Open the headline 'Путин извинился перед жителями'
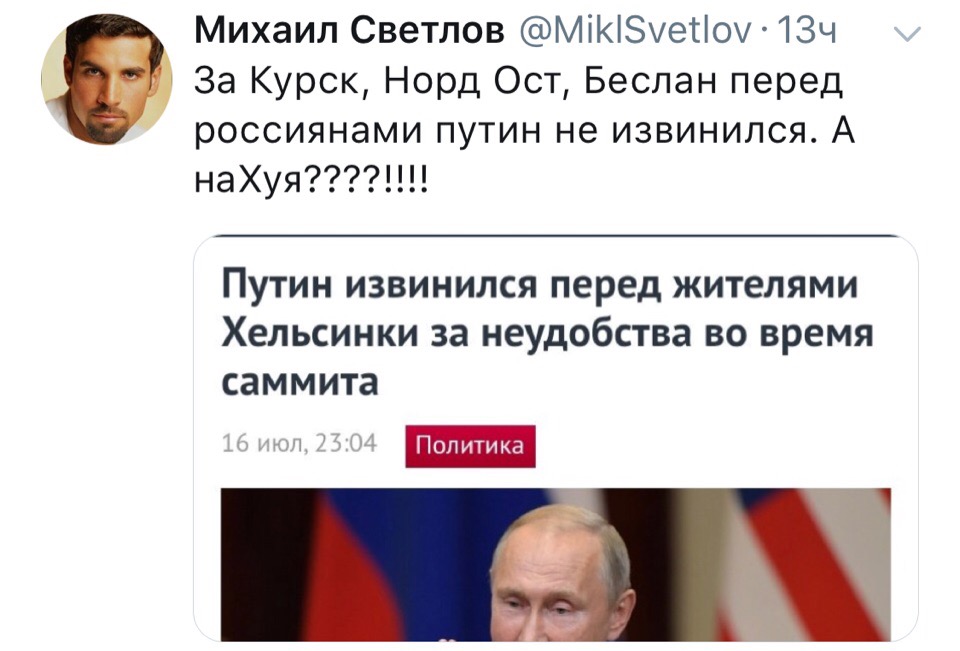960x651 pixels. (x=539, y=287)
